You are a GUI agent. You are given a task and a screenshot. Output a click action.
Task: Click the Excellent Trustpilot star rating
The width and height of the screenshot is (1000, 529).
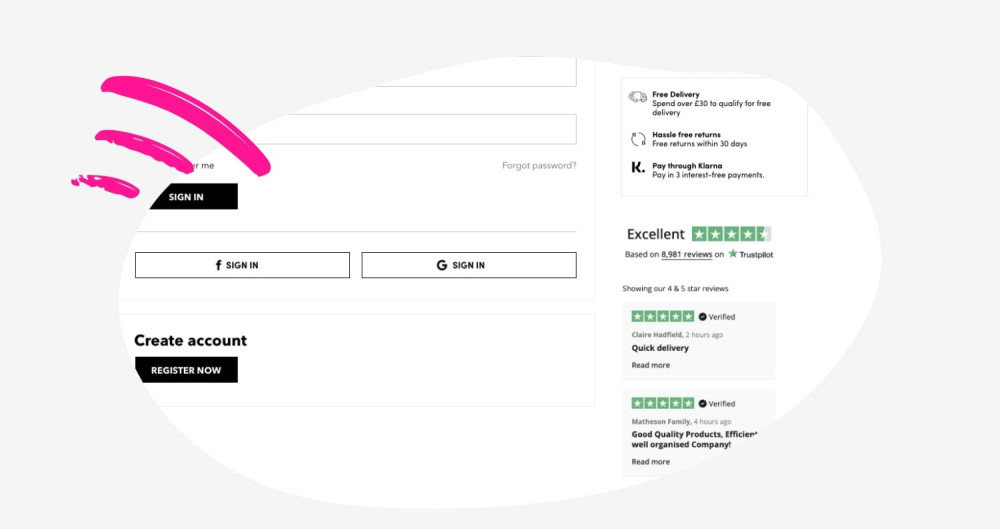731,234
